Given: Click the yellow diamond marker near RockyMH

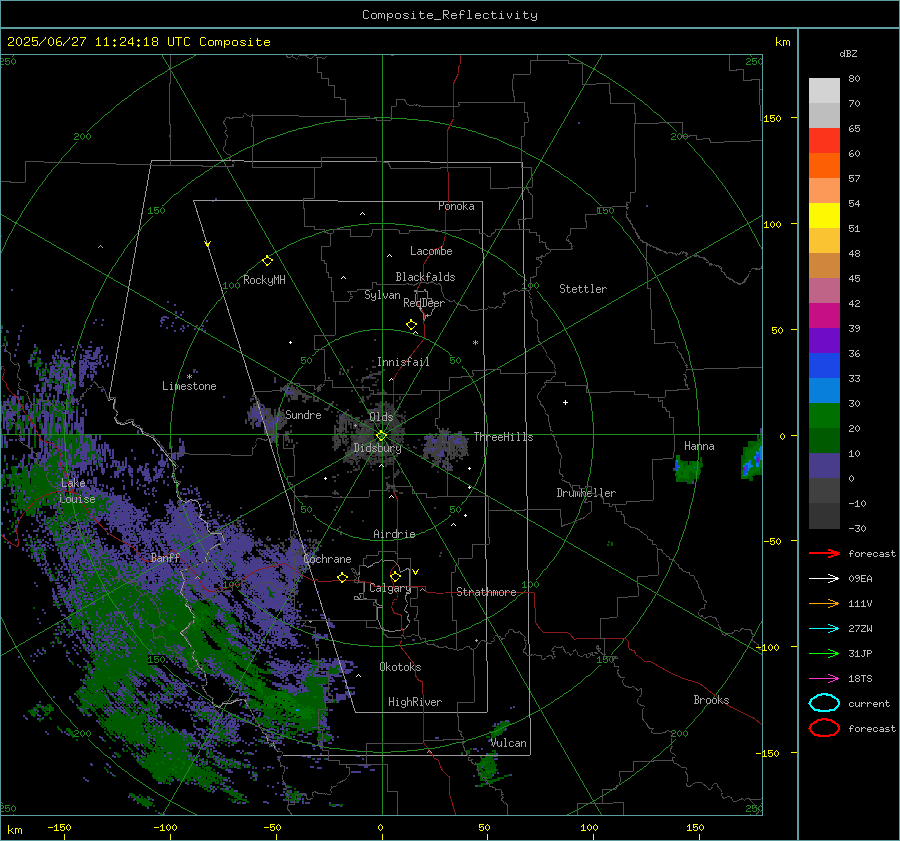Looking at the screenshot, I should tap(267, 261).
